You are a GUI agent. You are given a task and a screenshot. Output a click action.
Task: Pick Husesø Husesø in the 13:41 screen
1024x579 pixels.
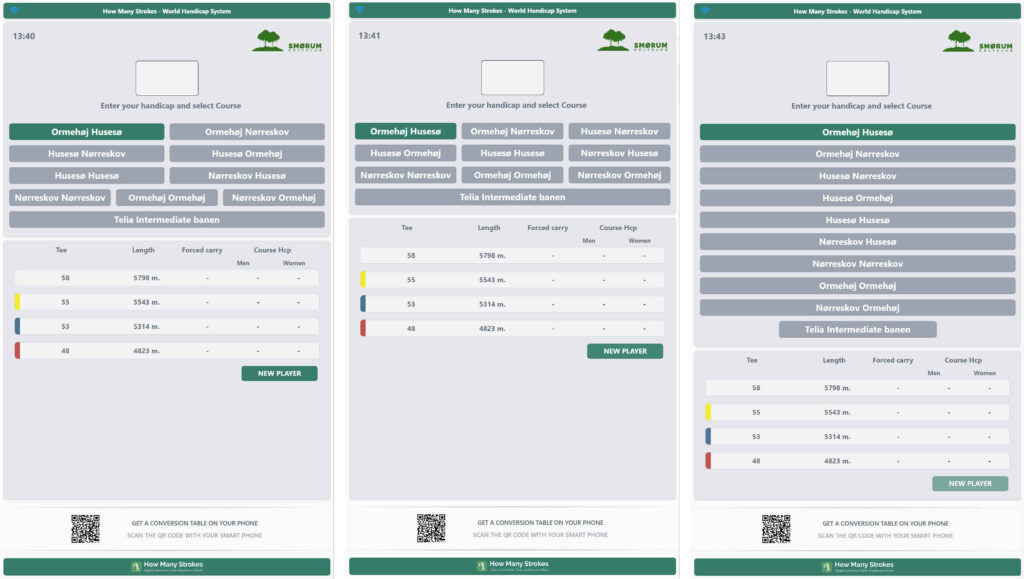pyautogui.click(x=513, y=153)
